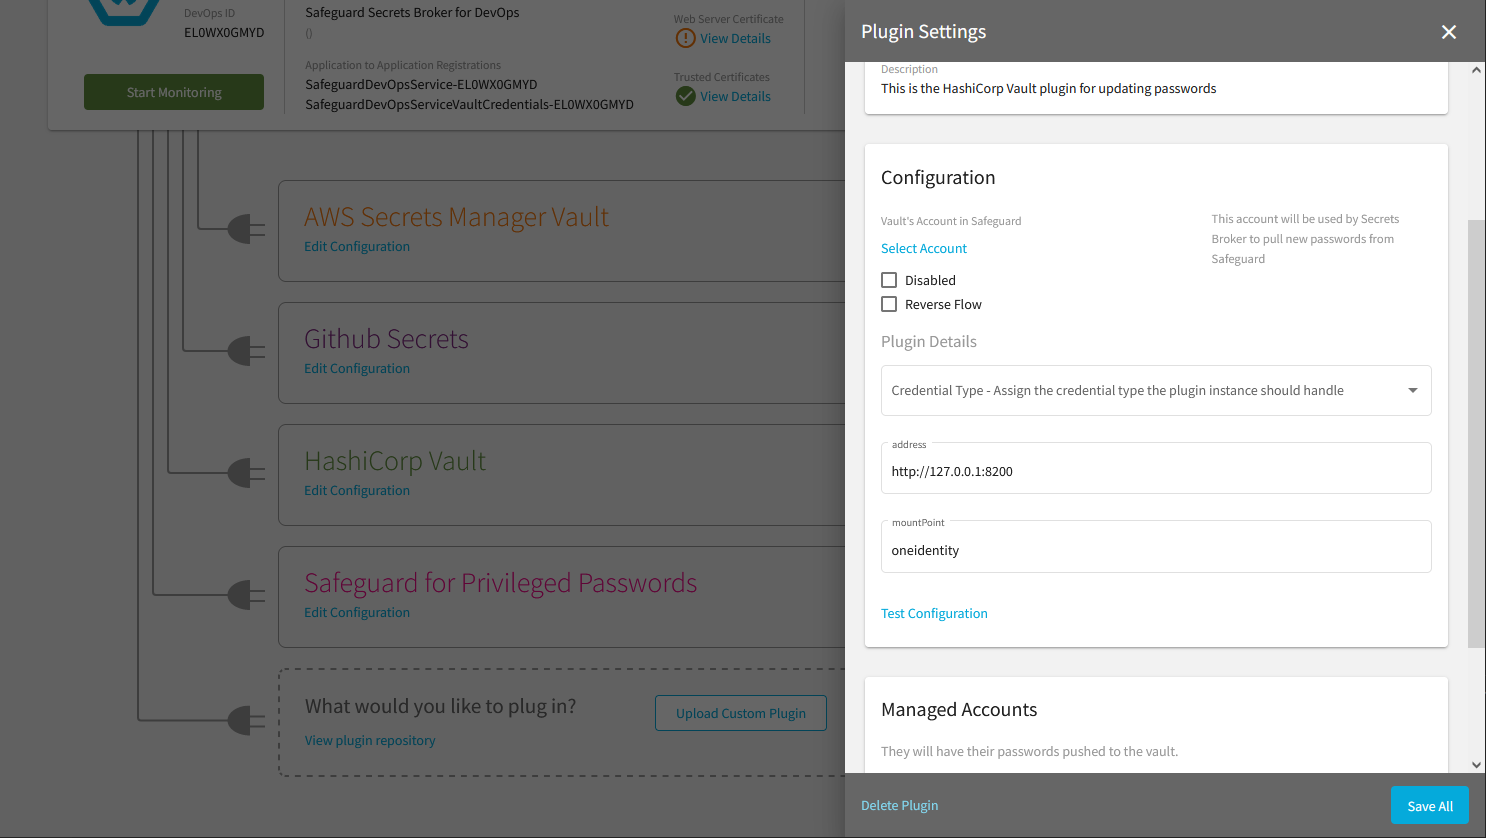
Task: Click the Web Server Certificate warning icon
Action: click(x=685, y=38)
